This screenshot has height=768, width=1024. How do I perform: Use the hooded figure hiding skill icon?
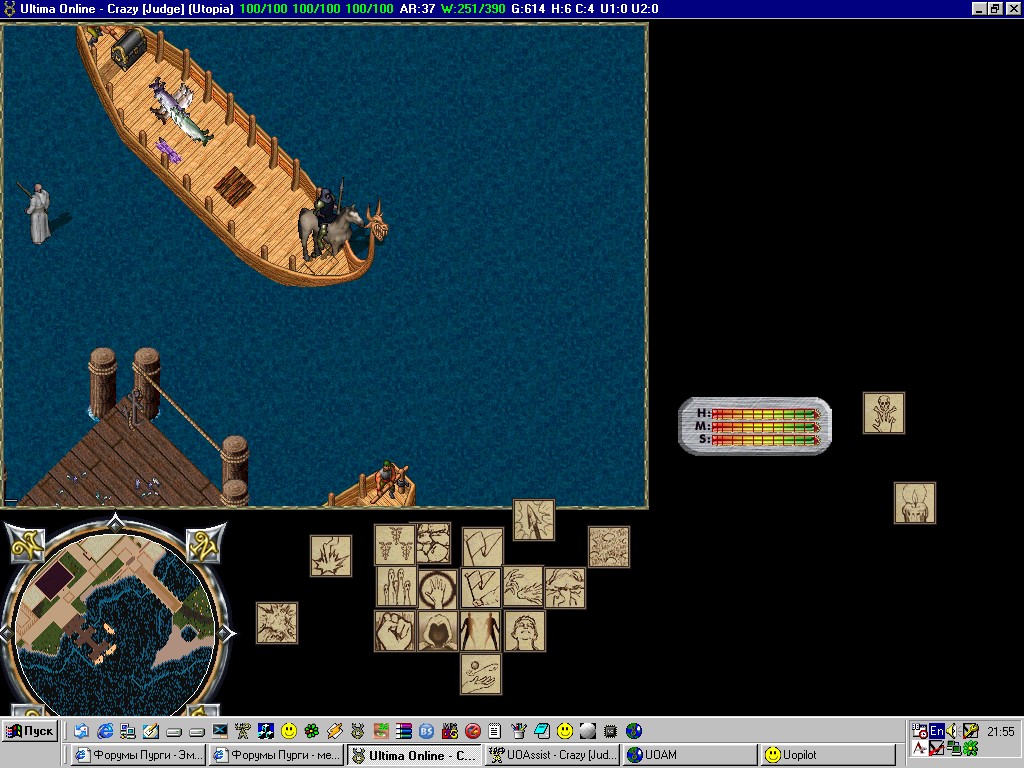(438, 630)
